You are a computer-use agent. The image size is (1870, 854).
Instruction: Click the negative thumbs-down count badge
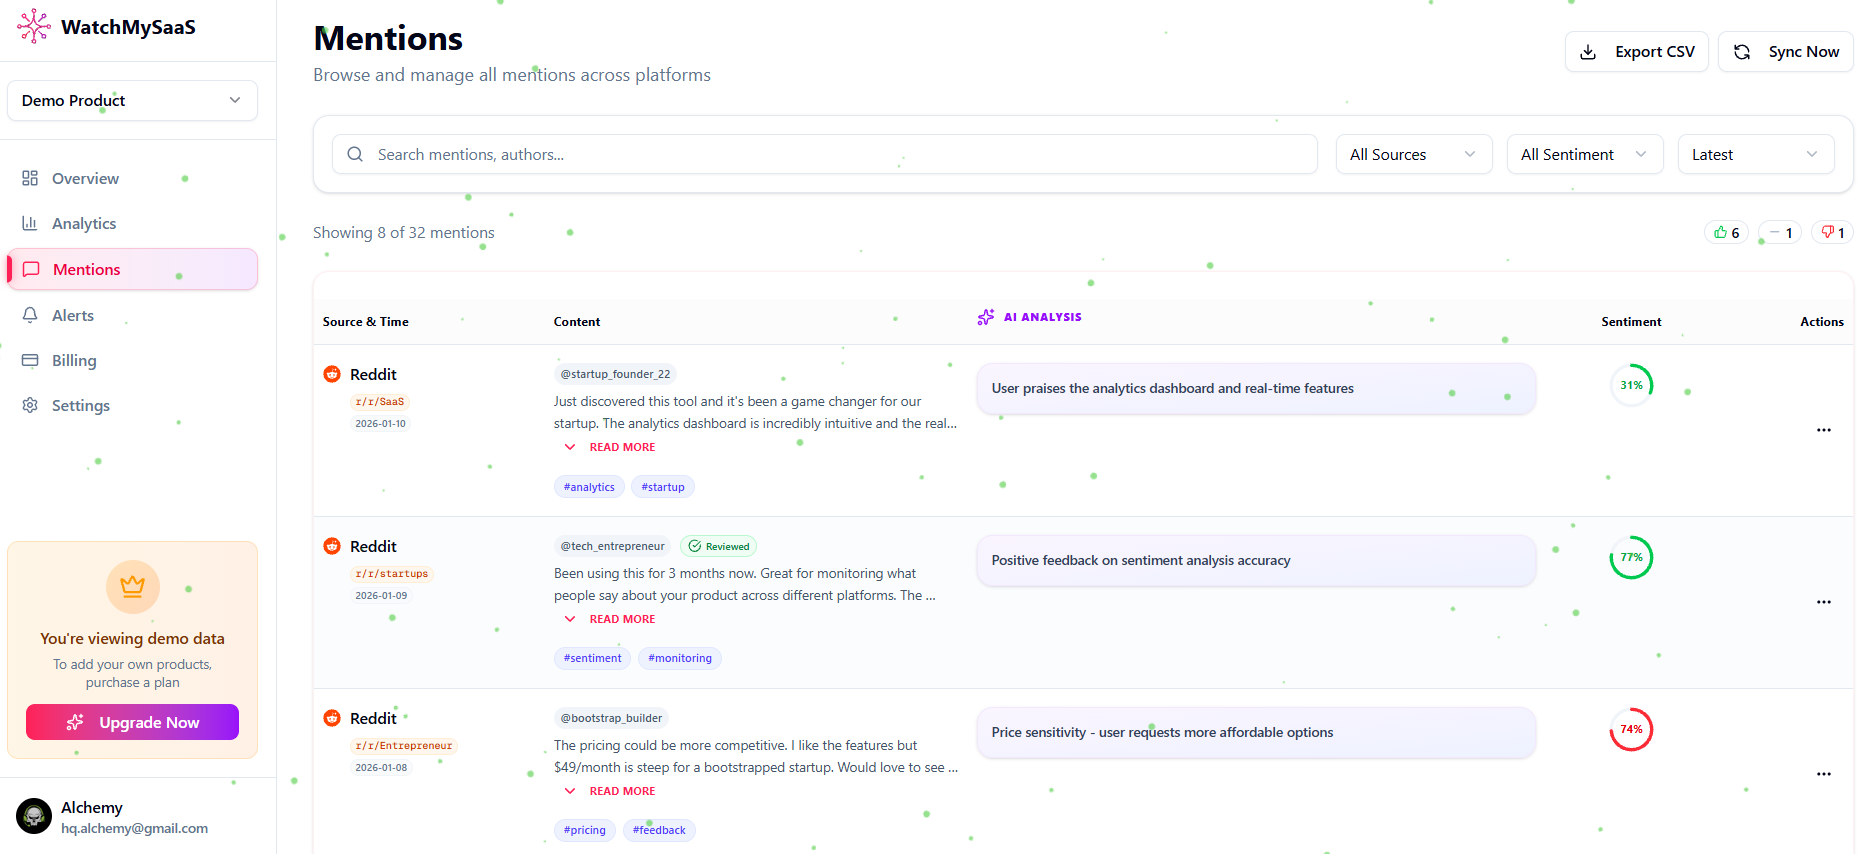[x=1832, y=232]
